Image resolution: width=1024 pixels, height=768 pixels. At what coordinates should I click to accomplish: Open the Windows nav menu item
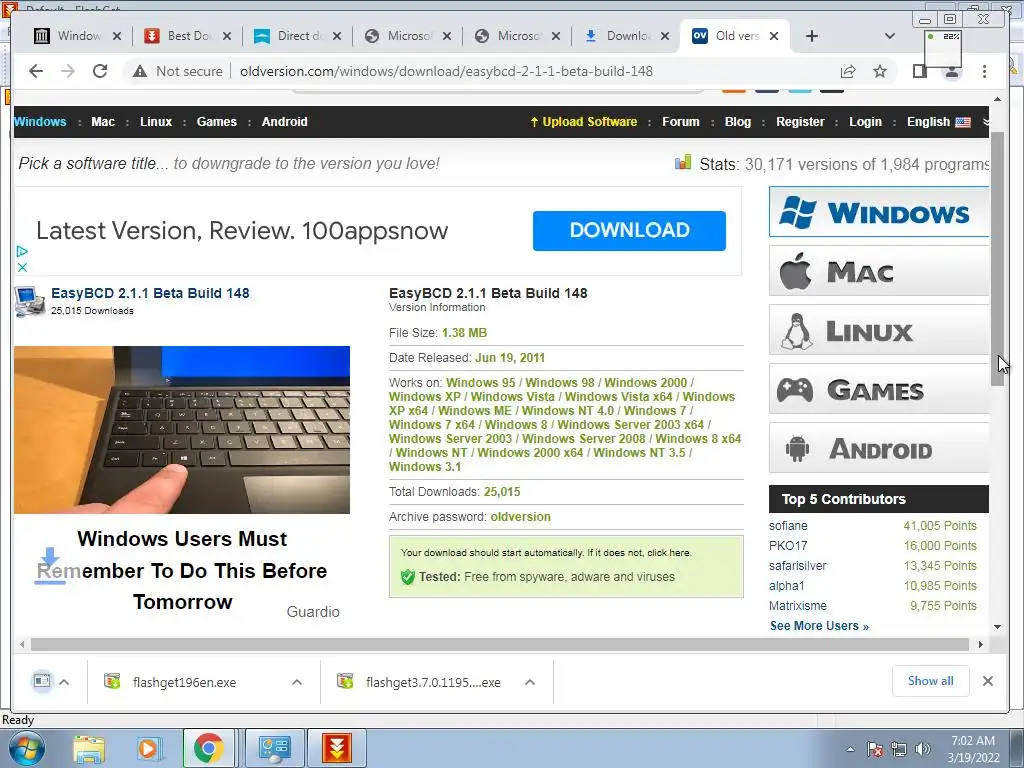(x=40, y=121)
